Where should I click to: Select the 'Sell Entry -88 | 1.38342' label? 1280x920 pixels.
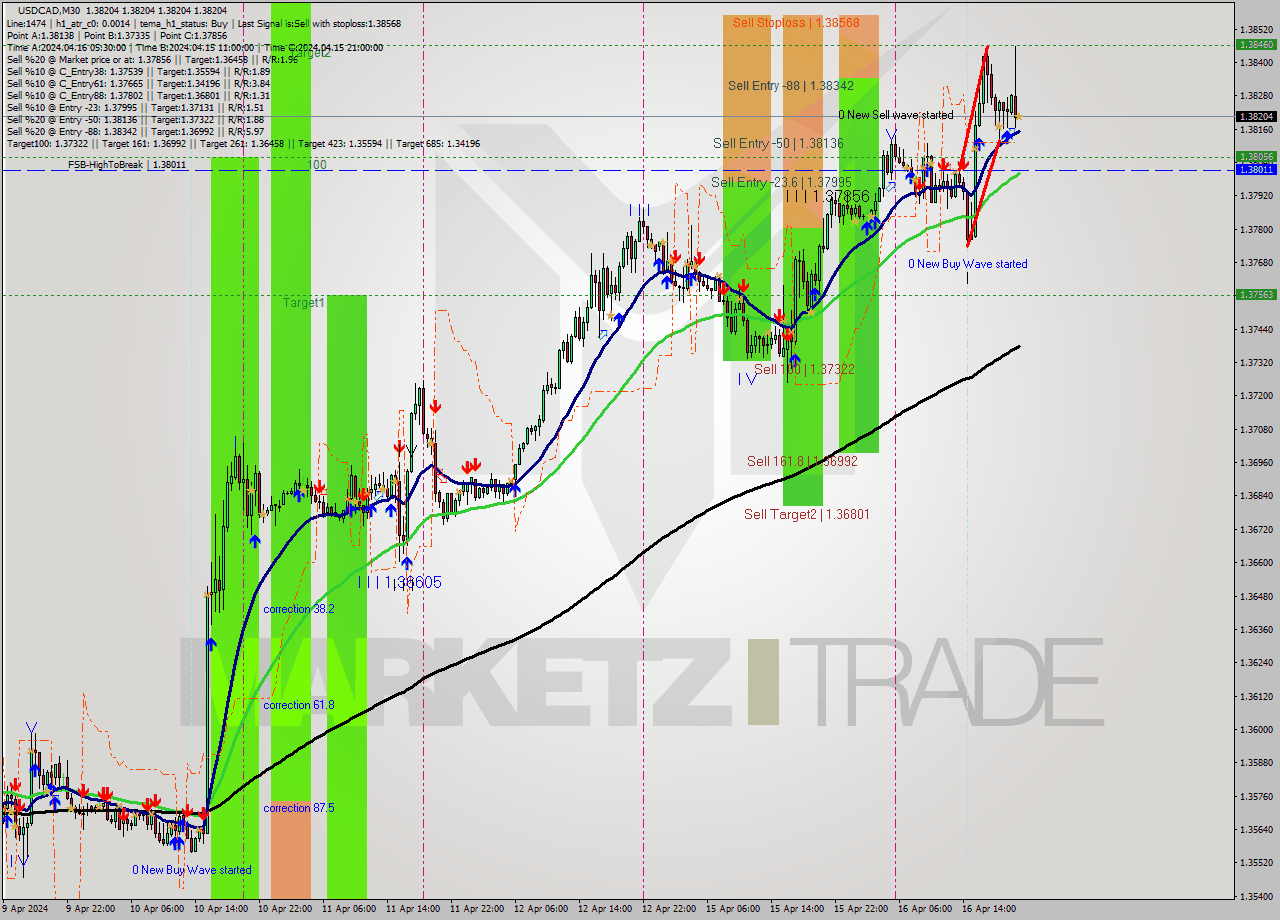pyautogui.click(x=791, y=86)
